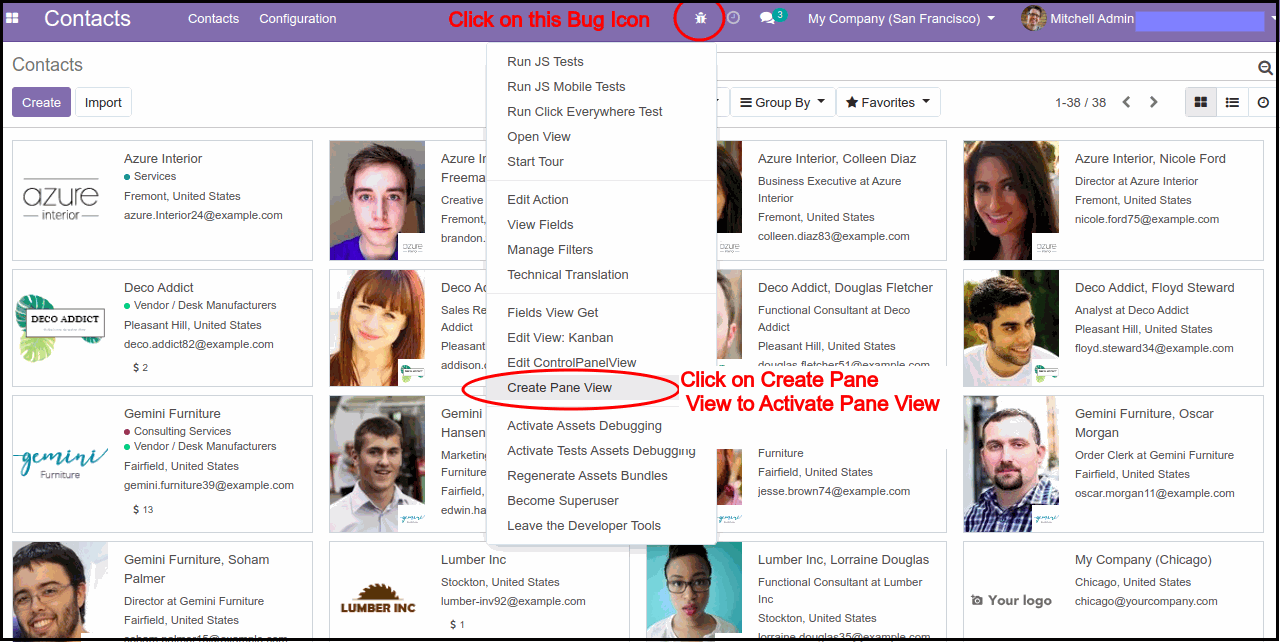Switch to kanban view icon

click(x=1201, y=102)
